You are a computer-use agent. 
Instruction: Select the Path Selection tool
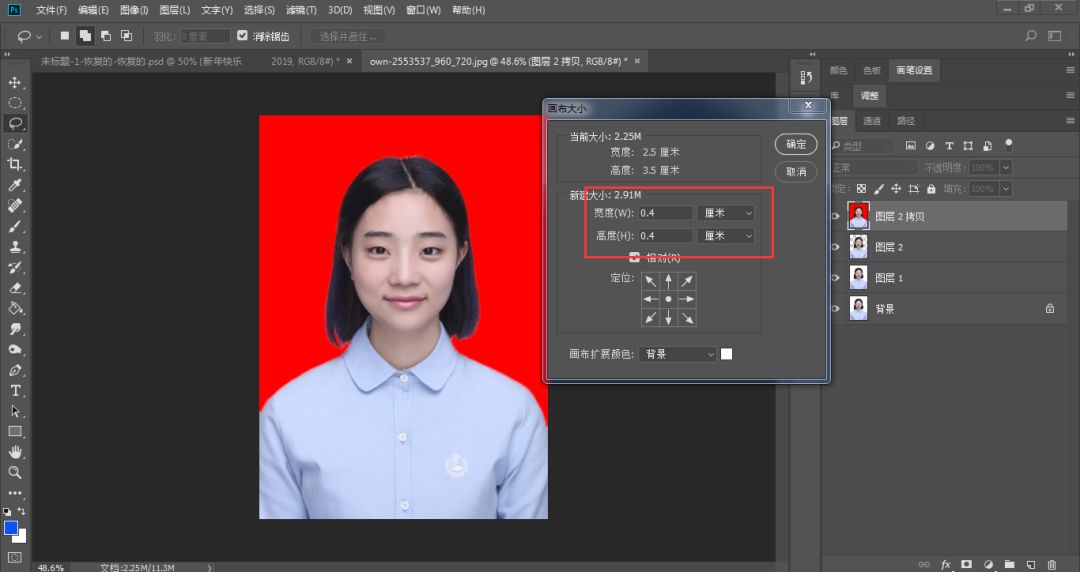(x=14, y=411)
